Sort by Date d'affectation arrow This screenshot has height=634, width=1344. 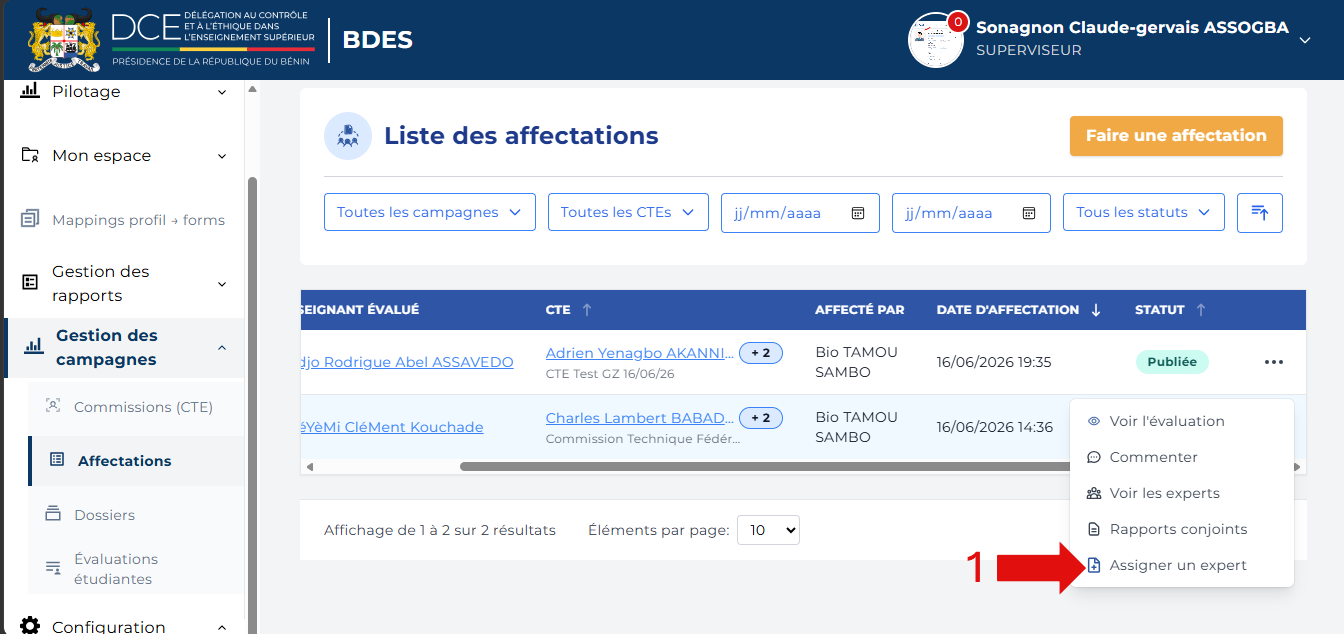click(1096, 310)
